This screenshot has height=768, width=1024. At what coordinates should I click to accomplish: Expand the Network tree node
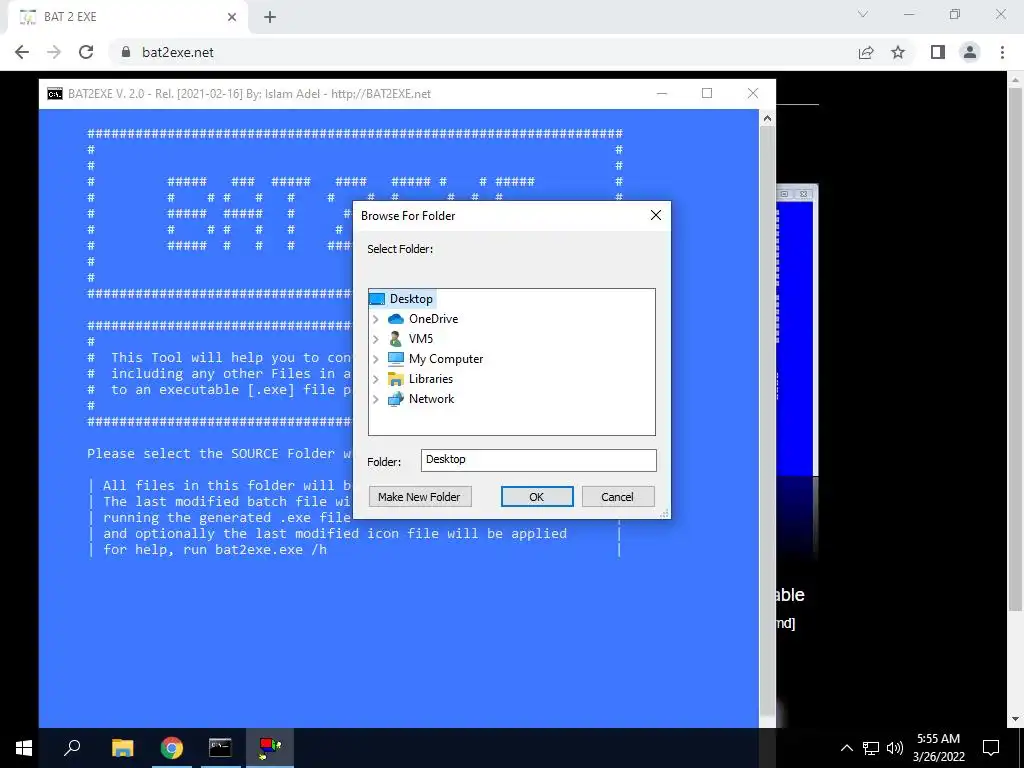(x=376, y=399)
